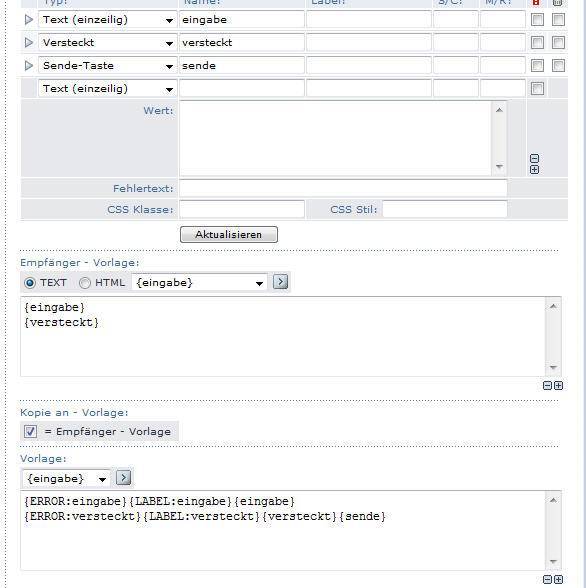Screen dimensions: 586x588
Task: Shrink the bottom Vorlage textarea with minus icon
Action: tap(547, 579)
